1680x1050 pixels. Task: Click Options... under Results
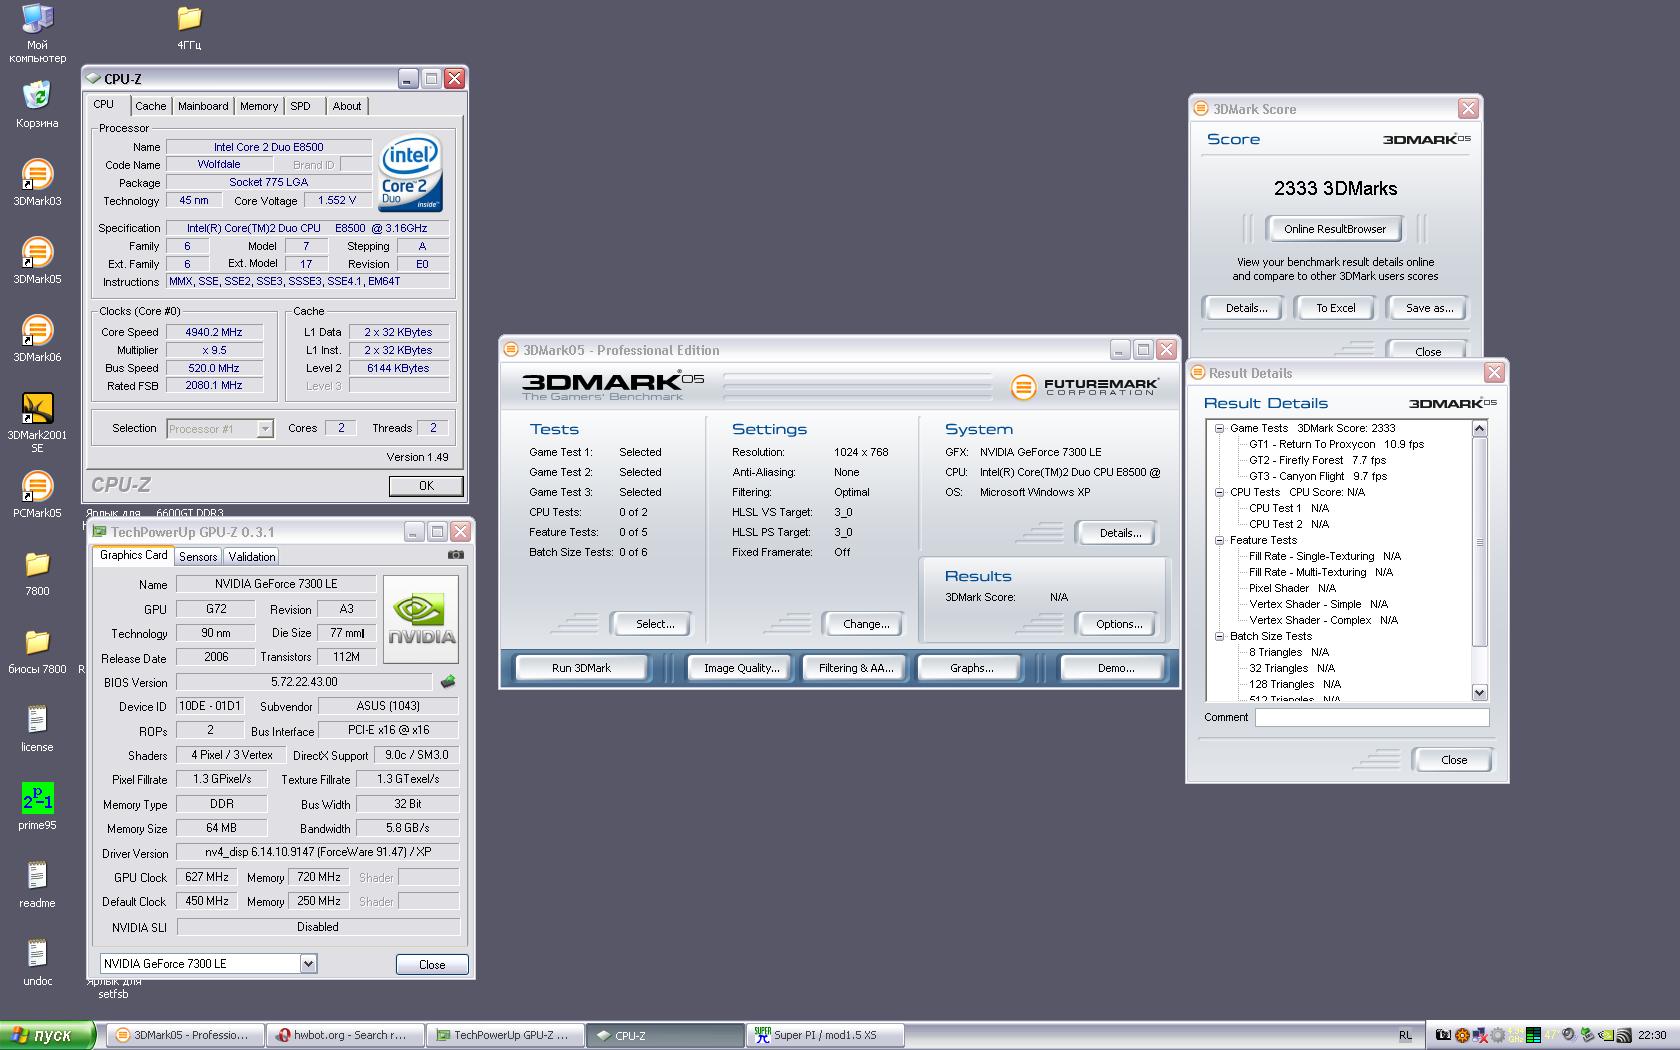click(x=1119, y=624)
